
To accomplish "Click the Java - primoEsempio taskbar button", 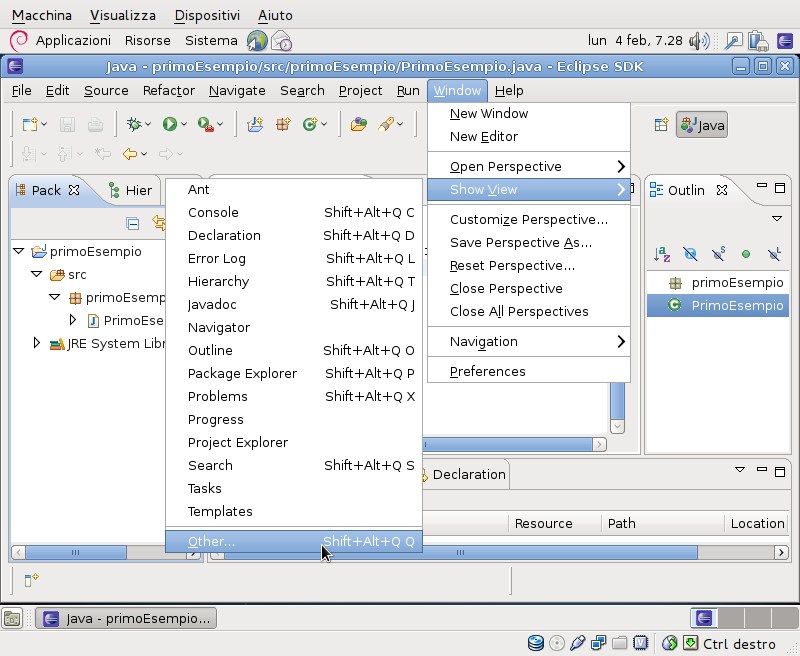I will coord(127,619).
